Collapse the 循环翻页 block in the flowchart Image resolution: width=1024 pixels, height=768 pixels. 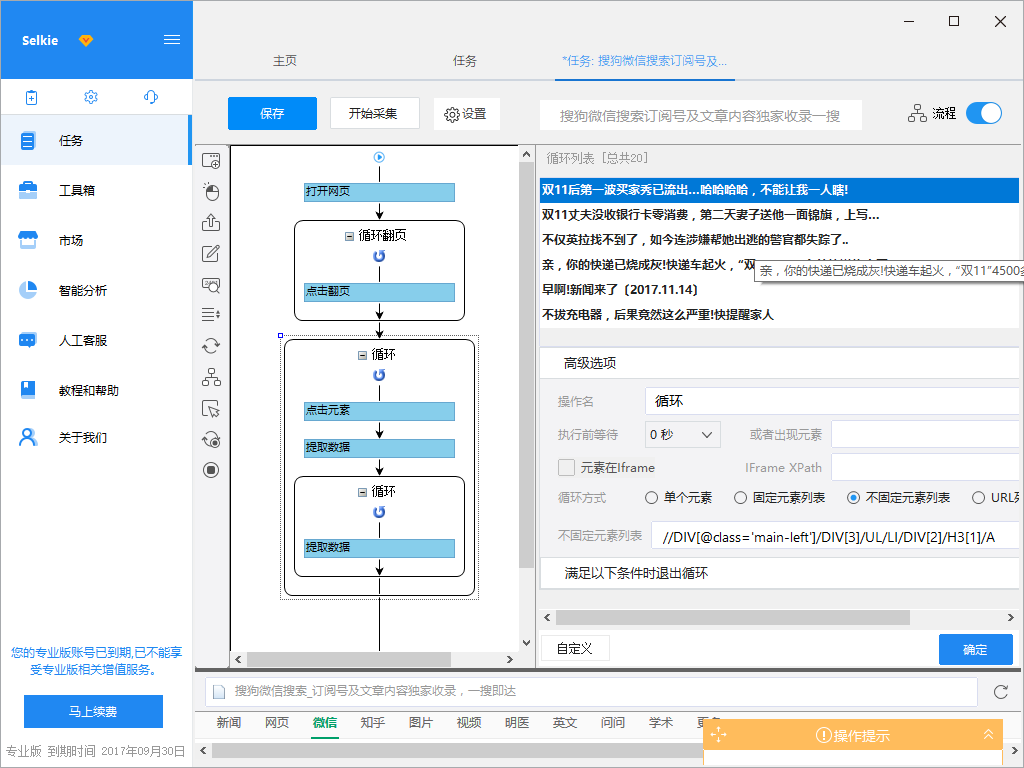tap(349, 236)
